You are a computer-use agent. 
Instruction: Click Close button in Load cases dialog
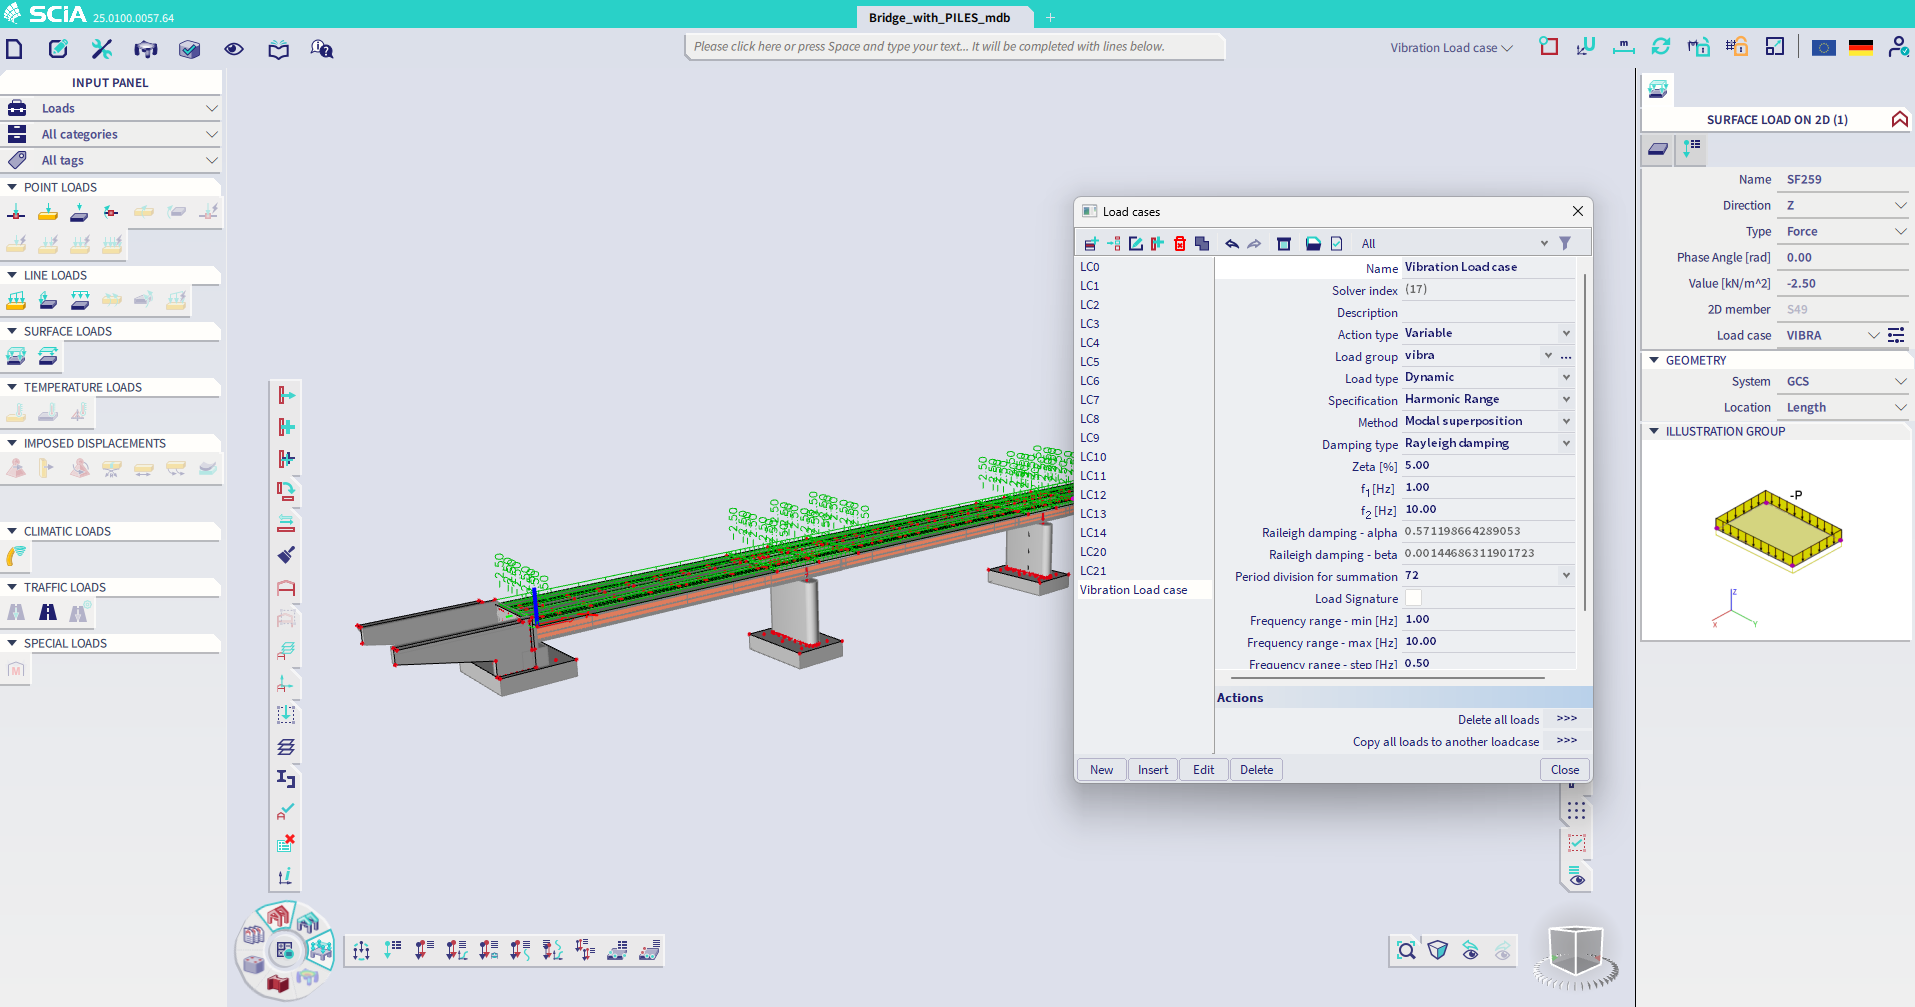pos(1565,770)
